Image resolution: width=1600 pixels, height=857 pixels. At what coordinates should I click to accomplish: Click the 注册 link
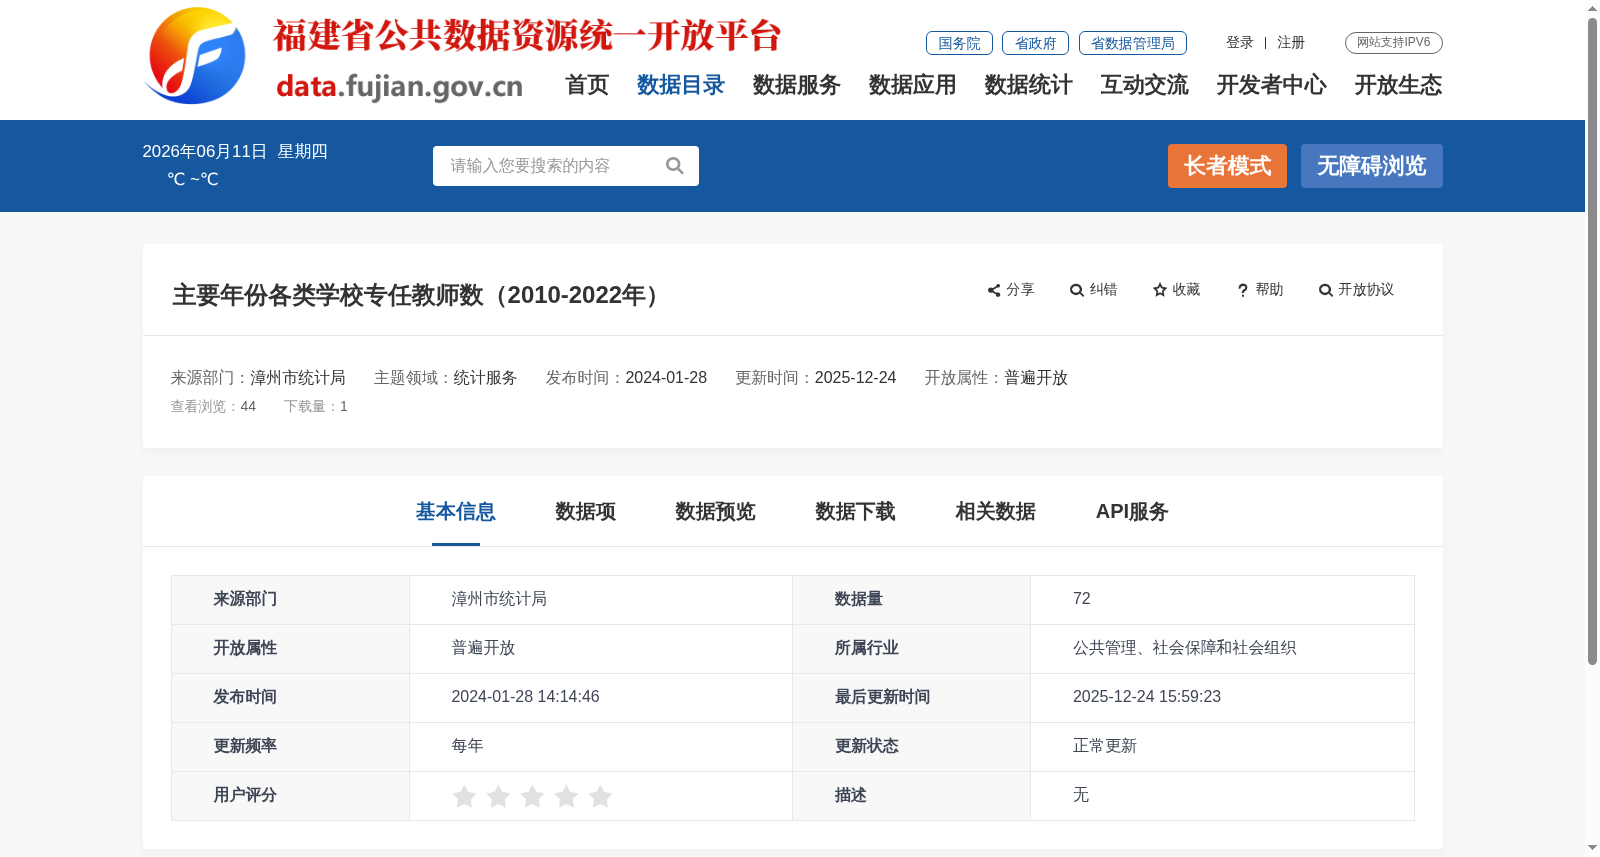click(1291, 43)
